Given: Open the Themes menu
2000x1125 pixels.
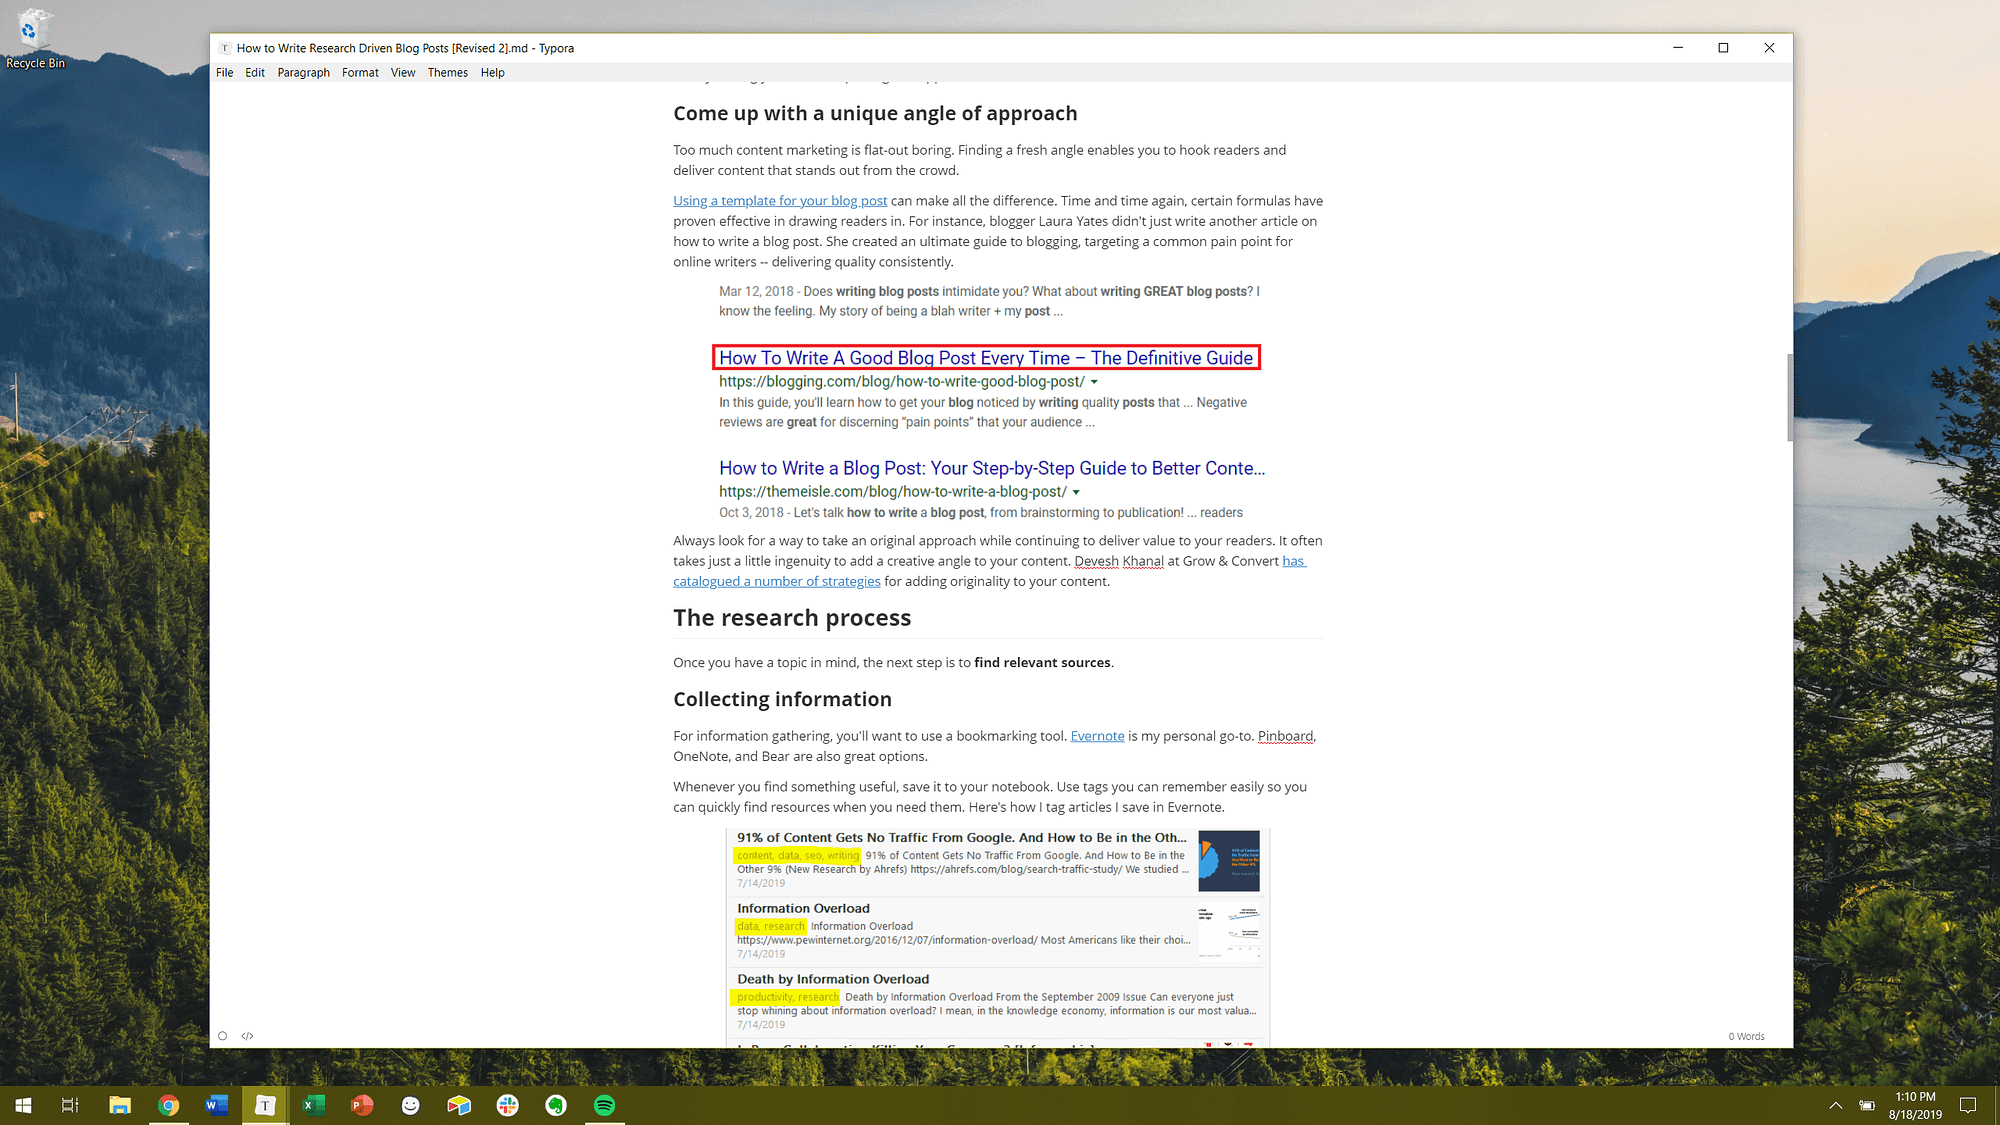Looking at the screenshot, I should [447, 72].
